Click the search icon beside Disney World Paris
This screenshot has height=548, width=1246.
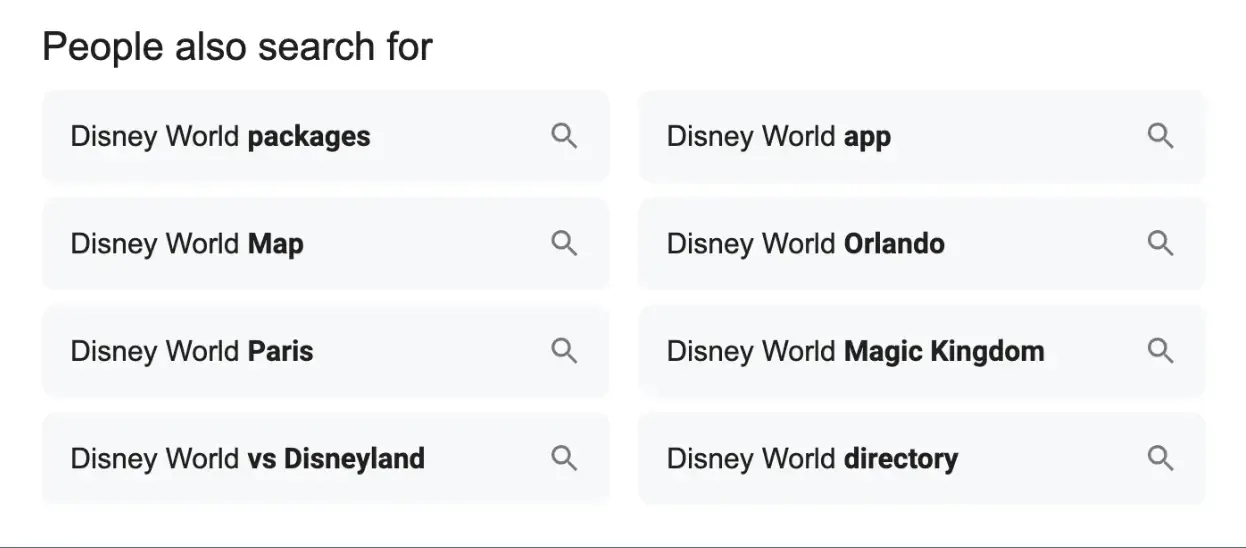tap(565, 351)
